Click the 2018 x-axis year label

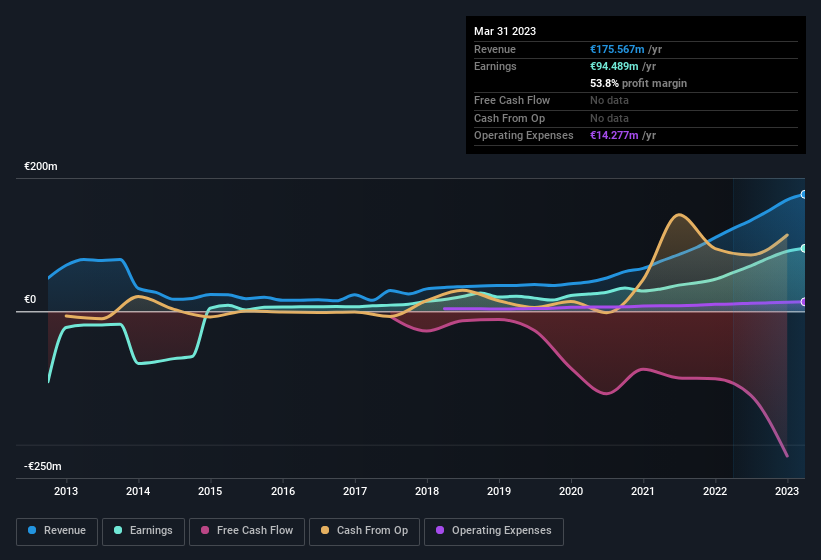427,491
